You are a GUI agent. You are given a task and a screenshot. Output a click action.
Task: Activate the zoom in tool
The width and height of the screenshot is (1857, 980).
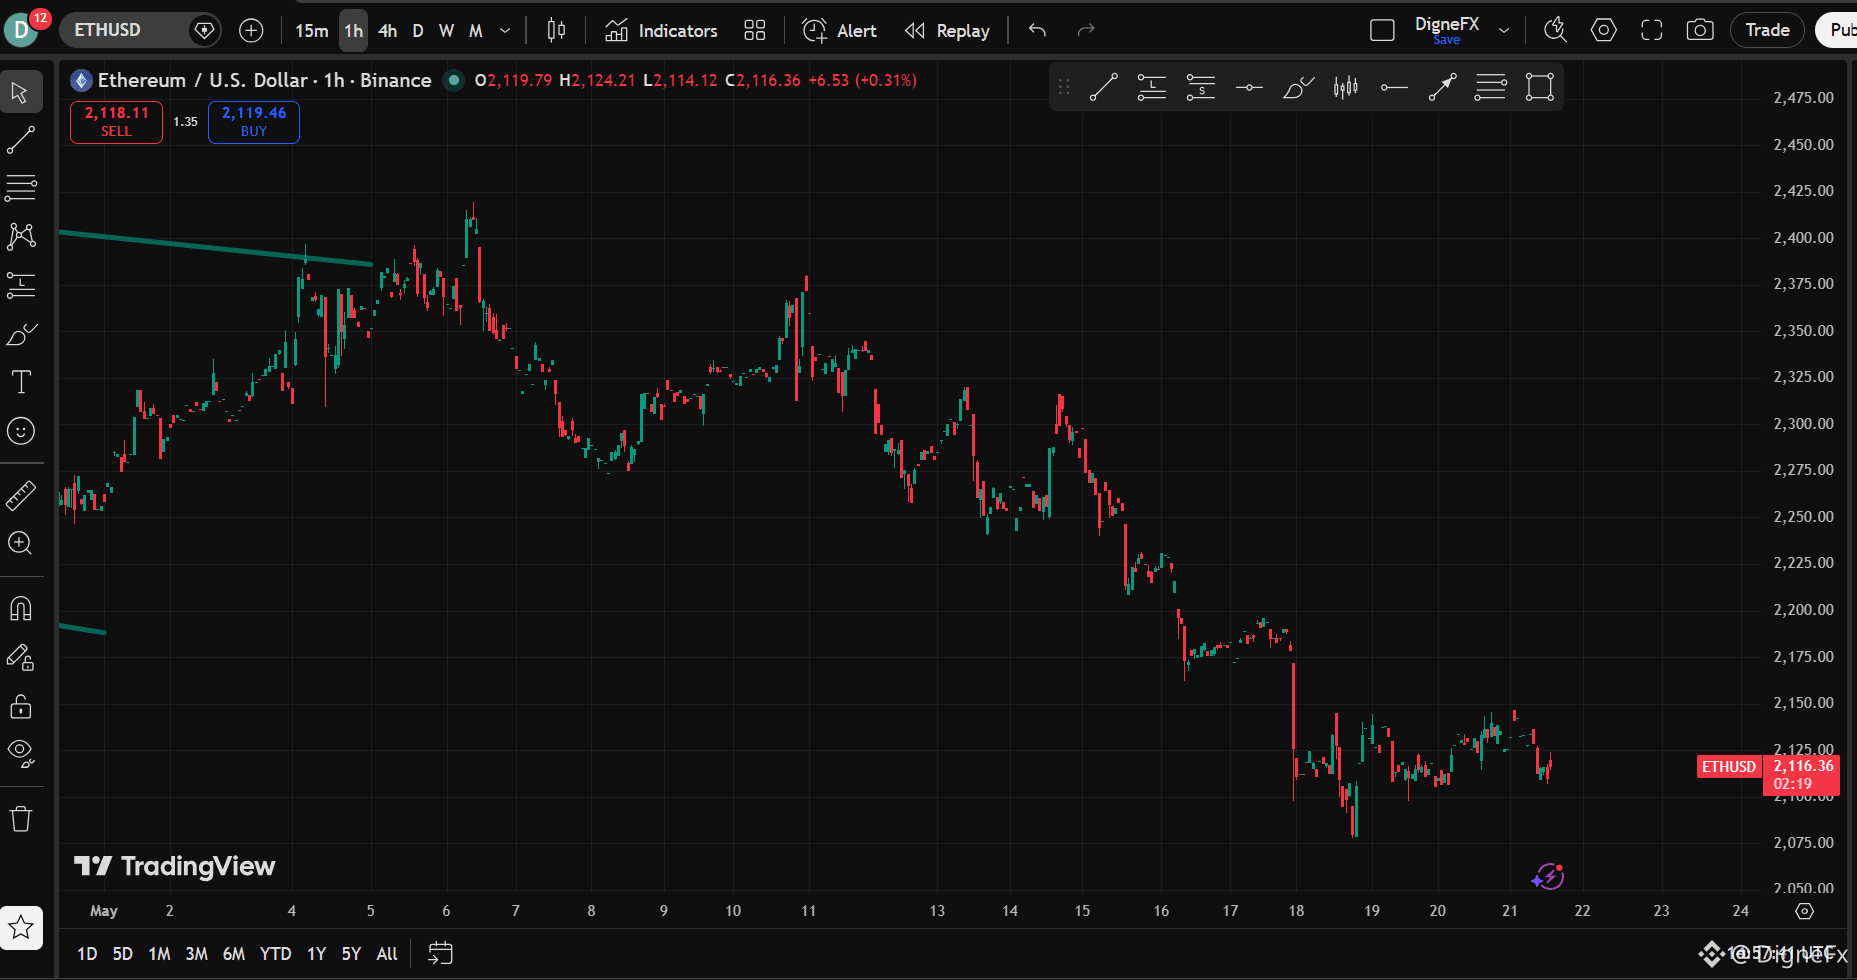tap(21, 543)
